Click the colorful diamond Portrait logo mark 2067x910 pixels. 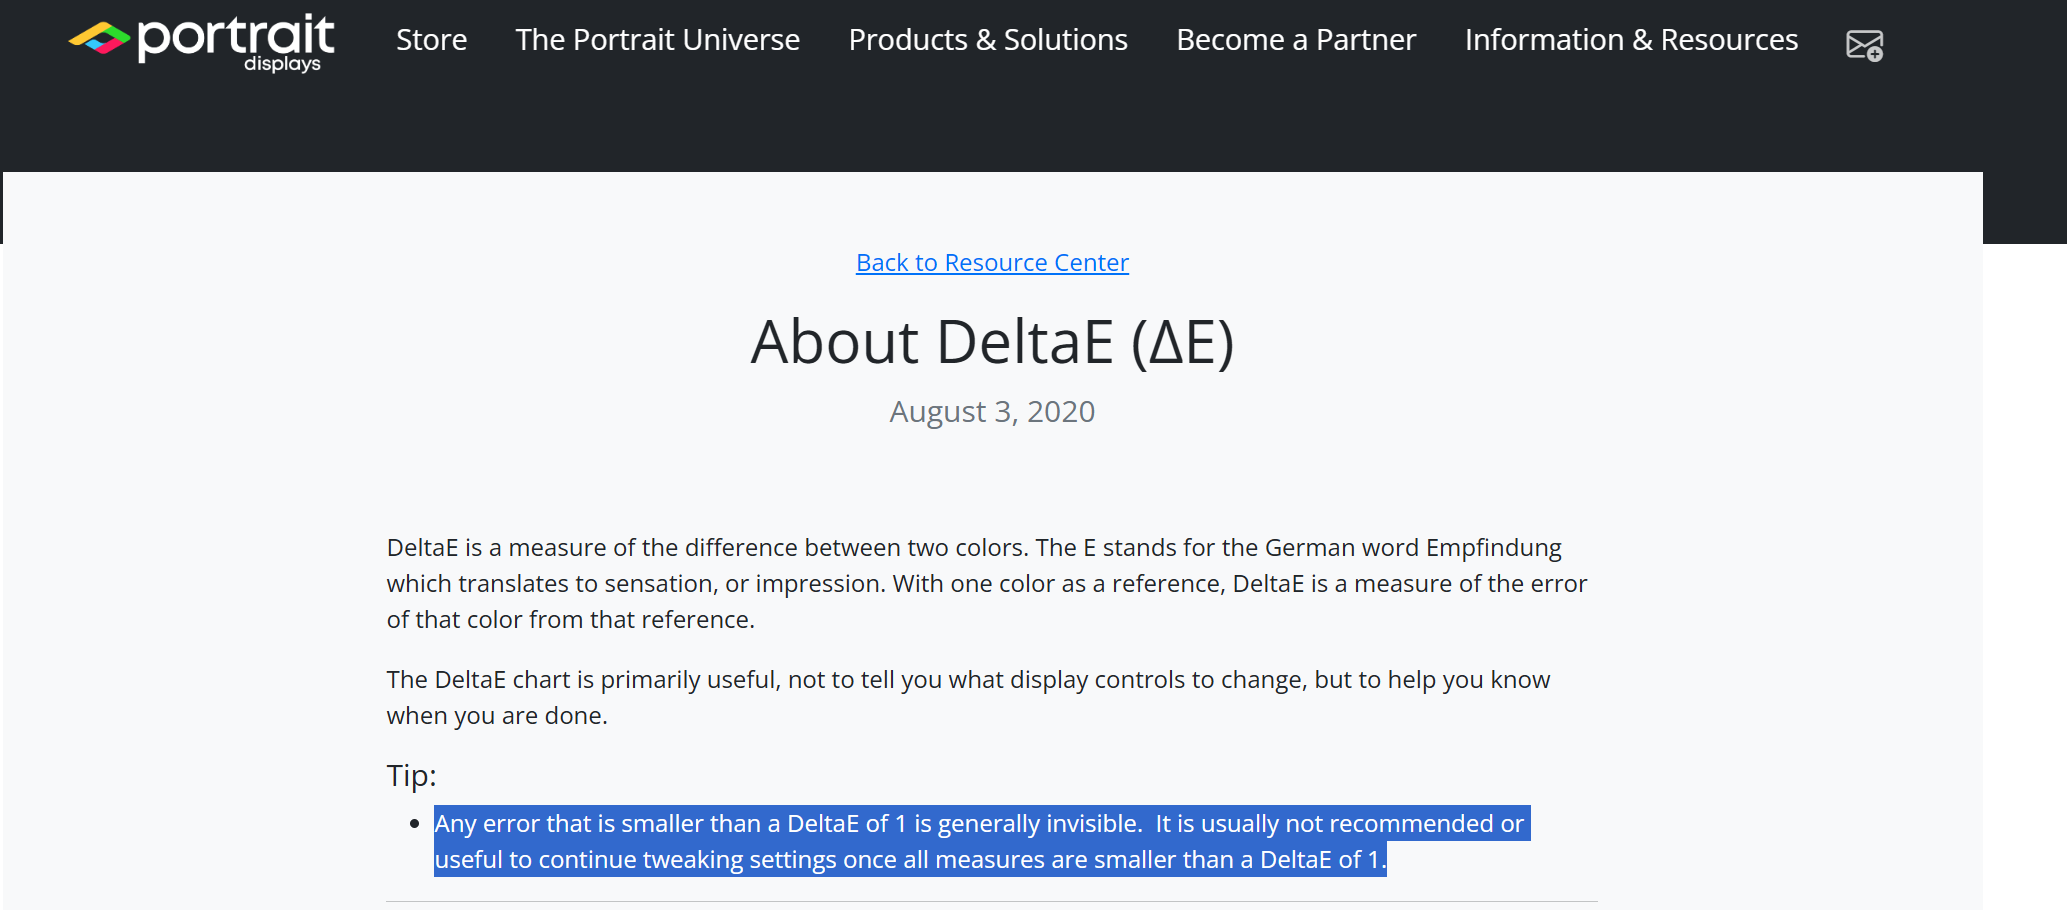[x=99, y=39]
